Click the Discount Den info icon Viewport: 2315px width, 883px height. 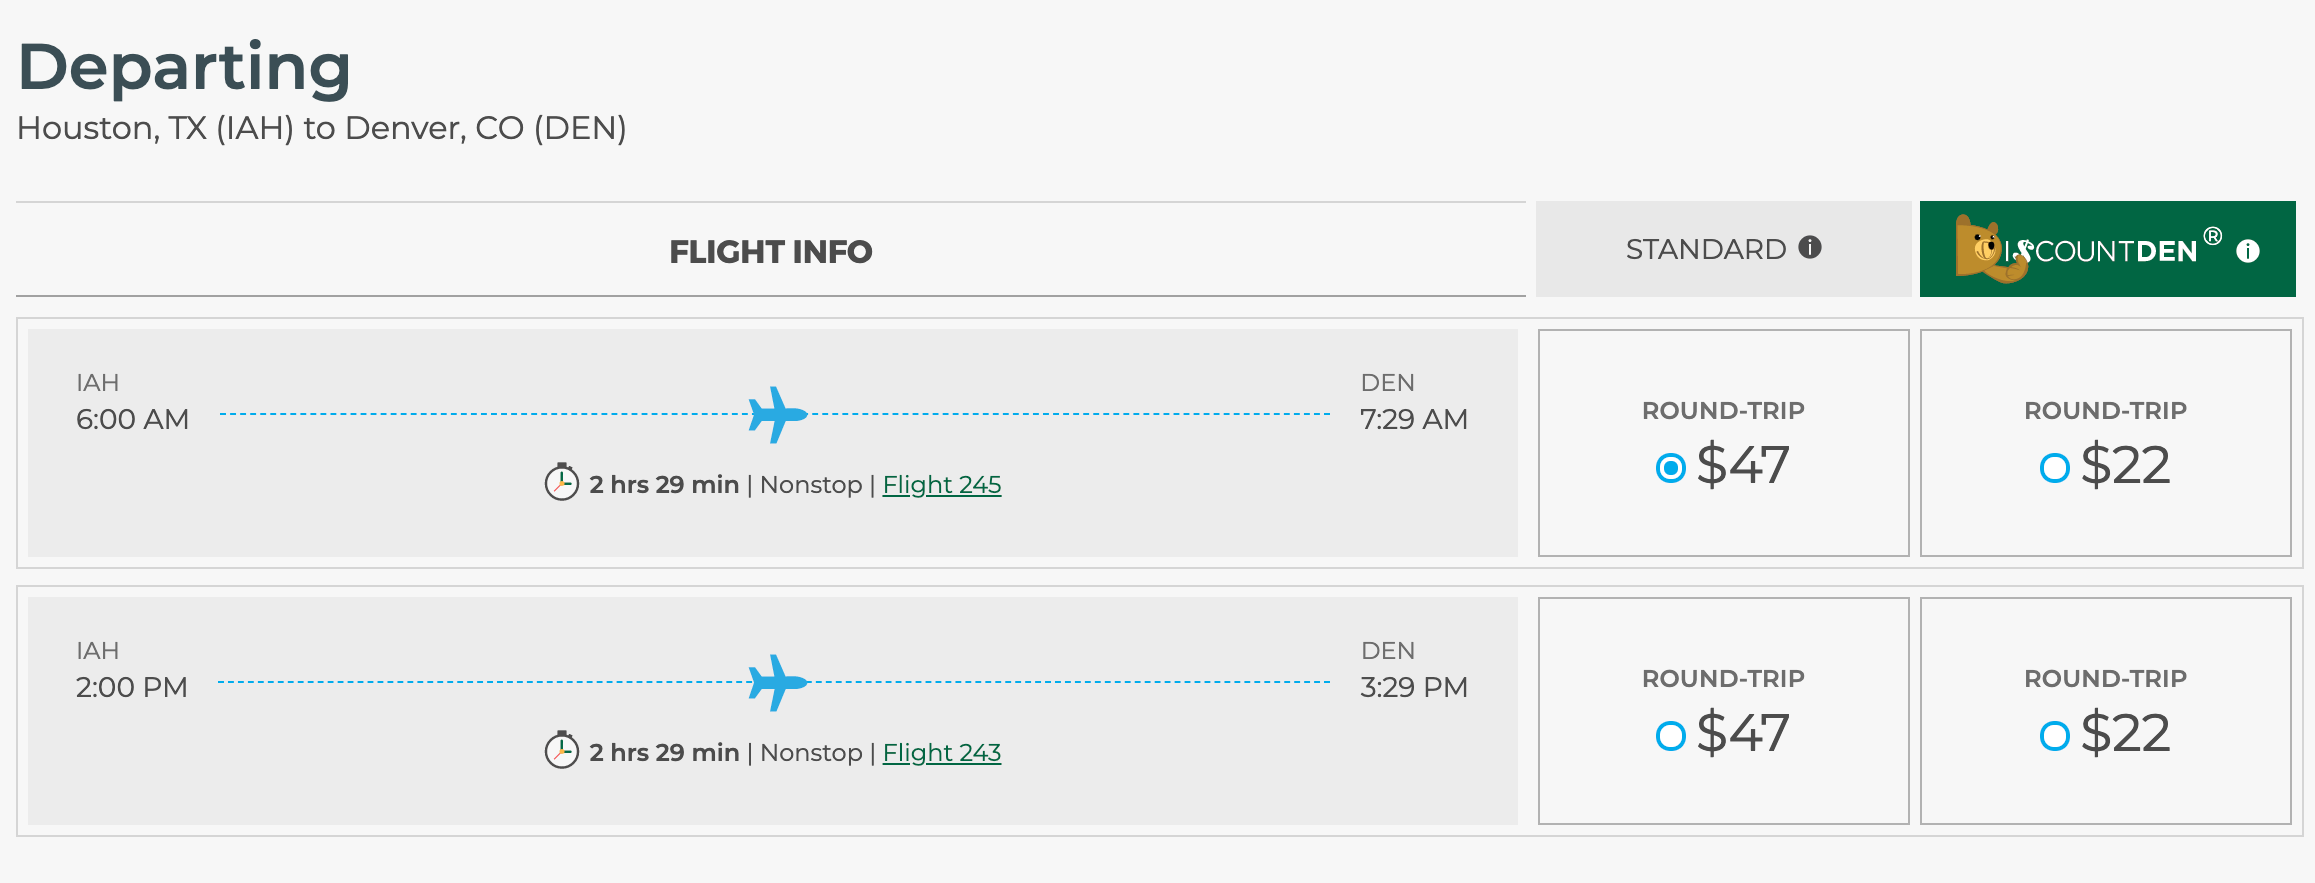(2248, 251)
